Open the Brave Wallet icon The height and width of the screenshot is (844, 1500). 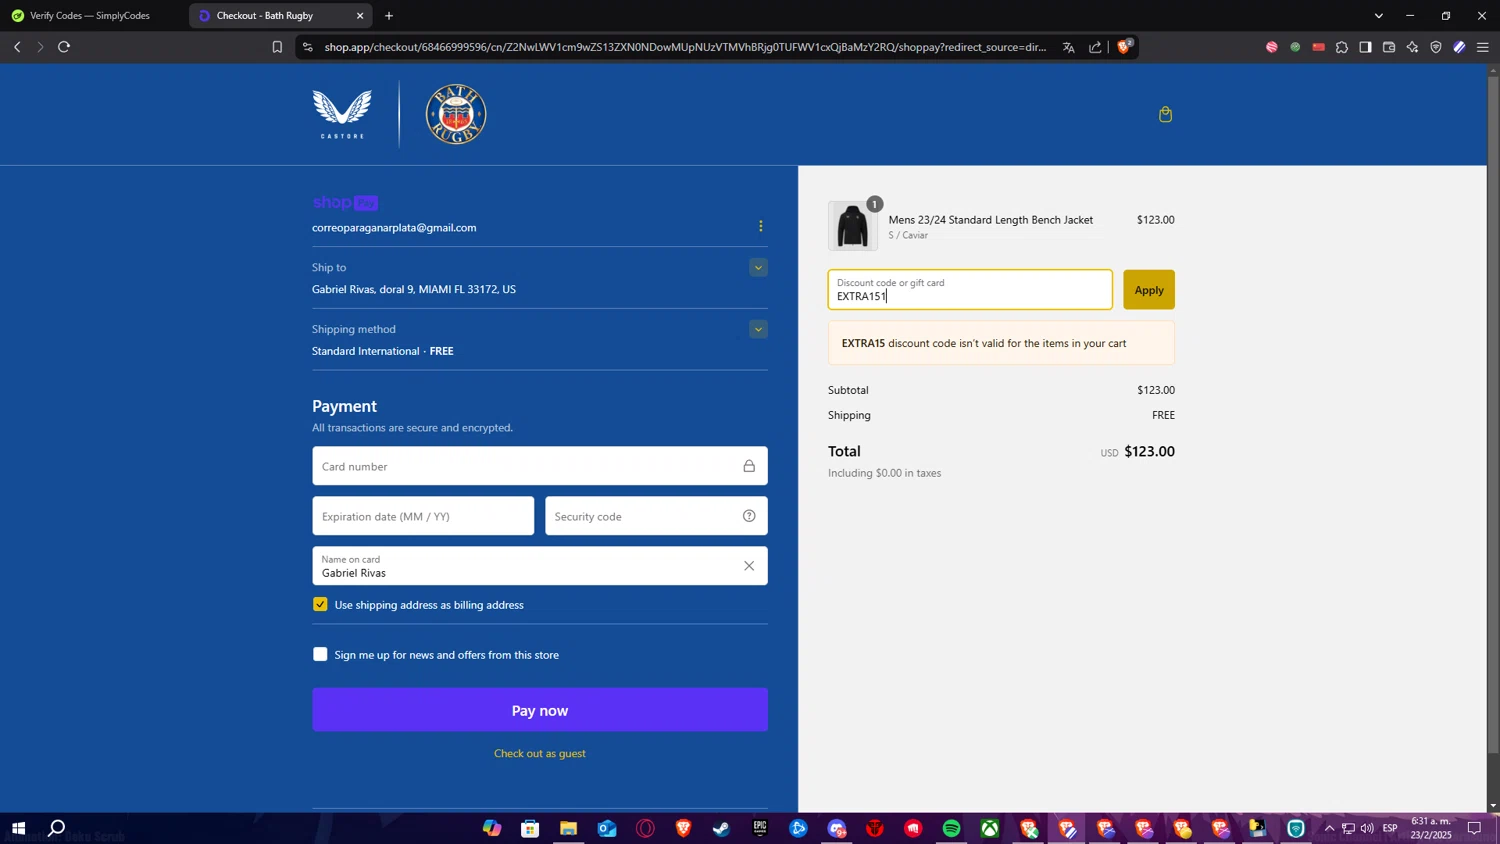[1389, 47]
